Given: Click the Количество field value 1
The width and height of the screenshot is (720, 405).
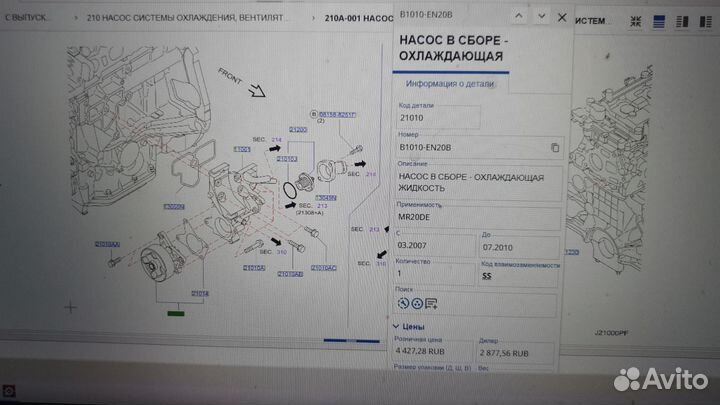Looking at the screenshot, I should (x=434, y=274).
